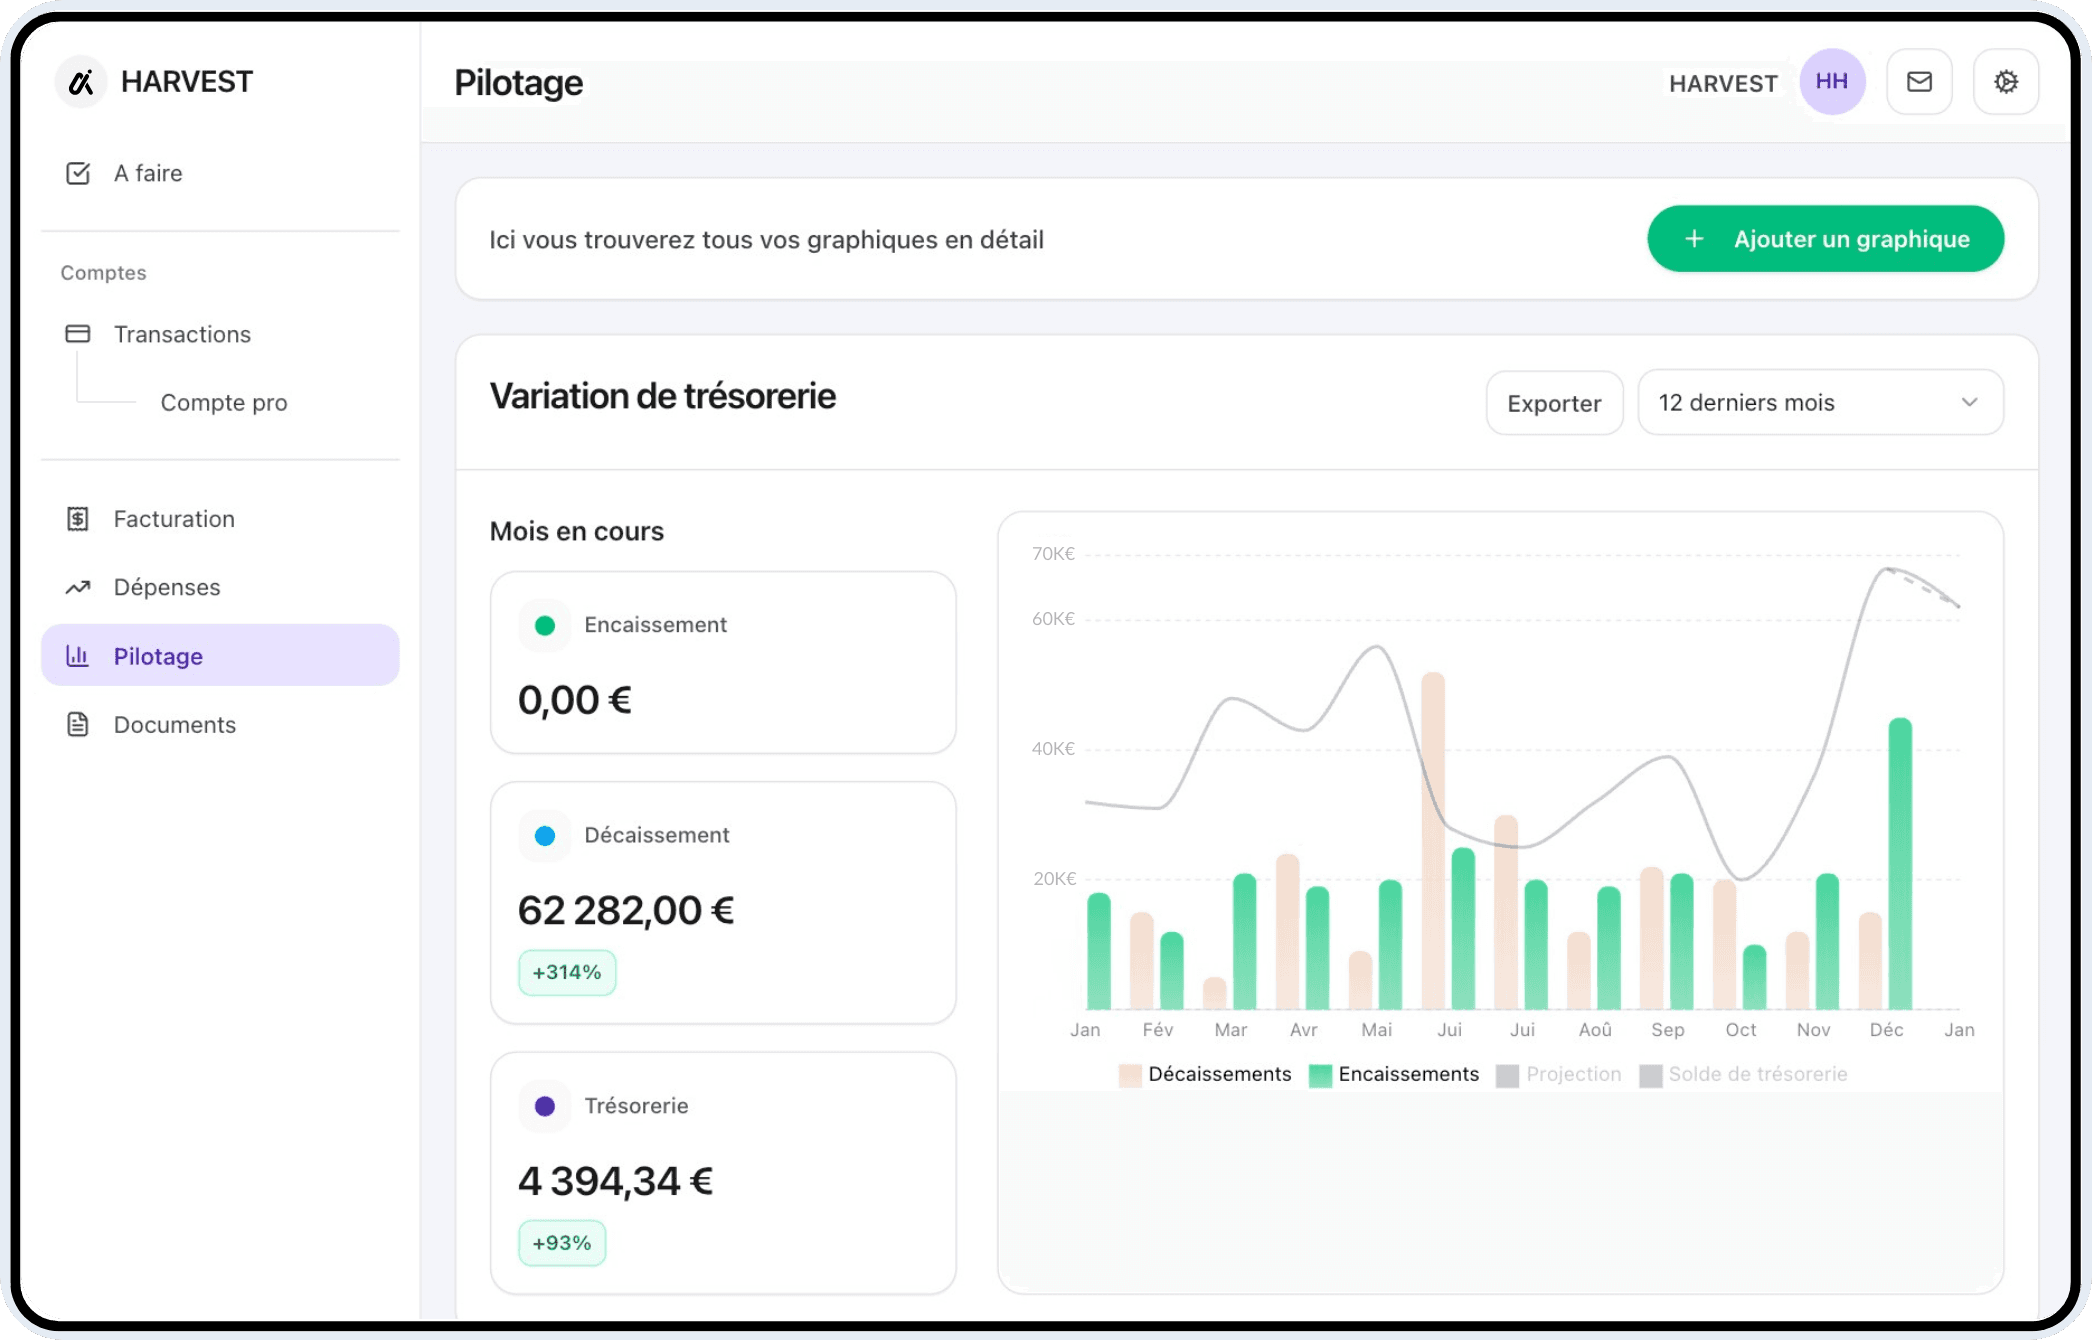Screen dimensions: 2092x1340
Task: Click the Harvest logo icon
Action: (x=81, y=82)
